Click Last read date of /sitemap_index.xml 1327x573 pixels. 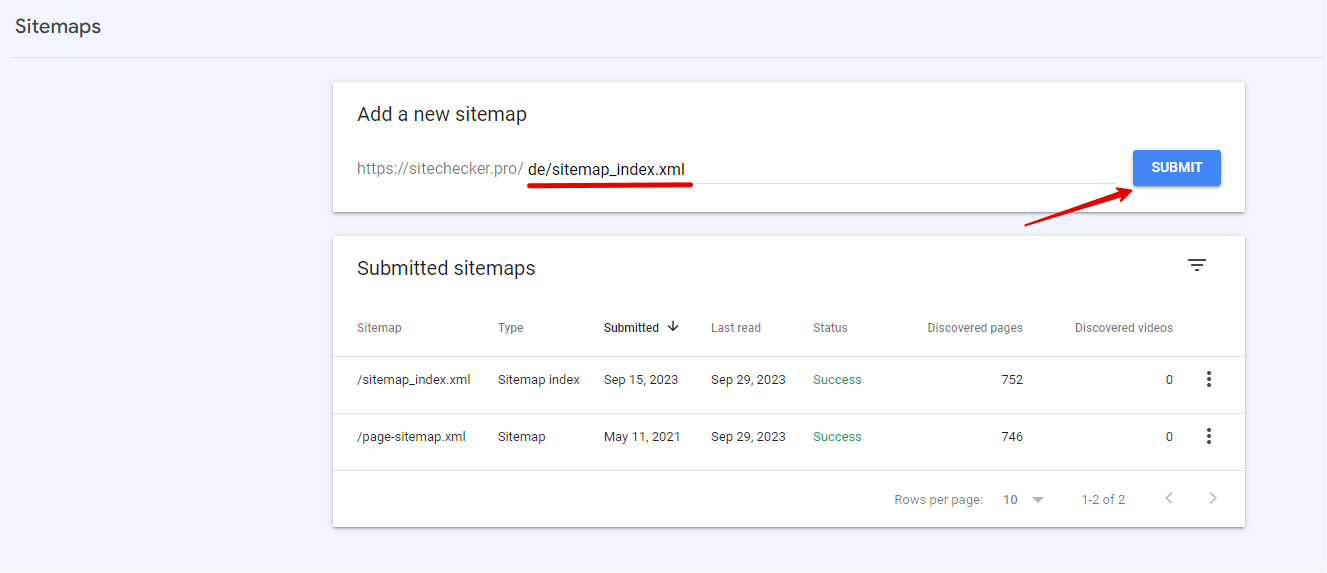pos(748,380)
